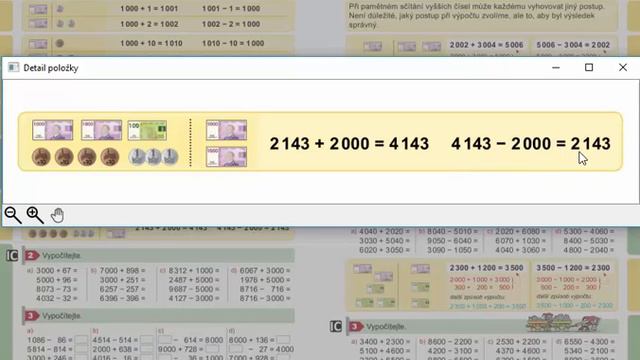Click the problem 8040 − 5010 =
640x360 pixels.
tap(452, 231)
